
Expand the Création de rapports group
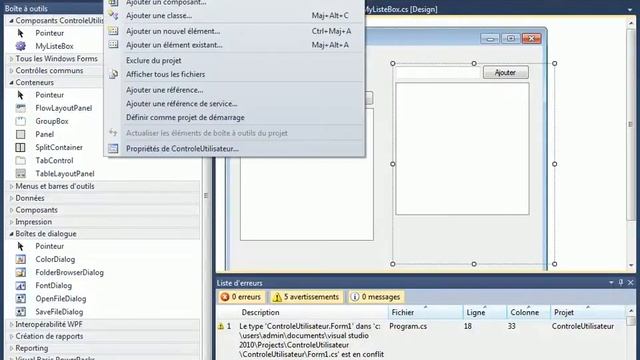11,336
